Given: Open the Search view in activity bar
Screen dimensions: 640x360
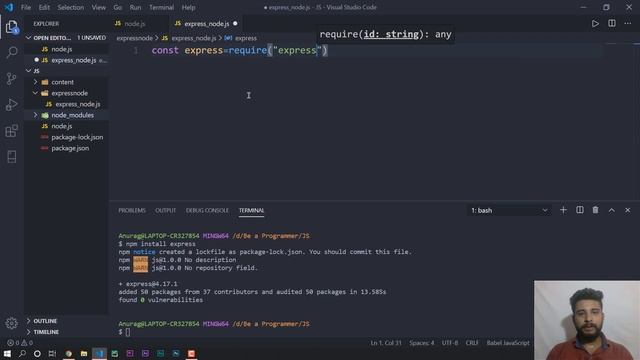Looking at the screenshot, I should tap(12, 52).
